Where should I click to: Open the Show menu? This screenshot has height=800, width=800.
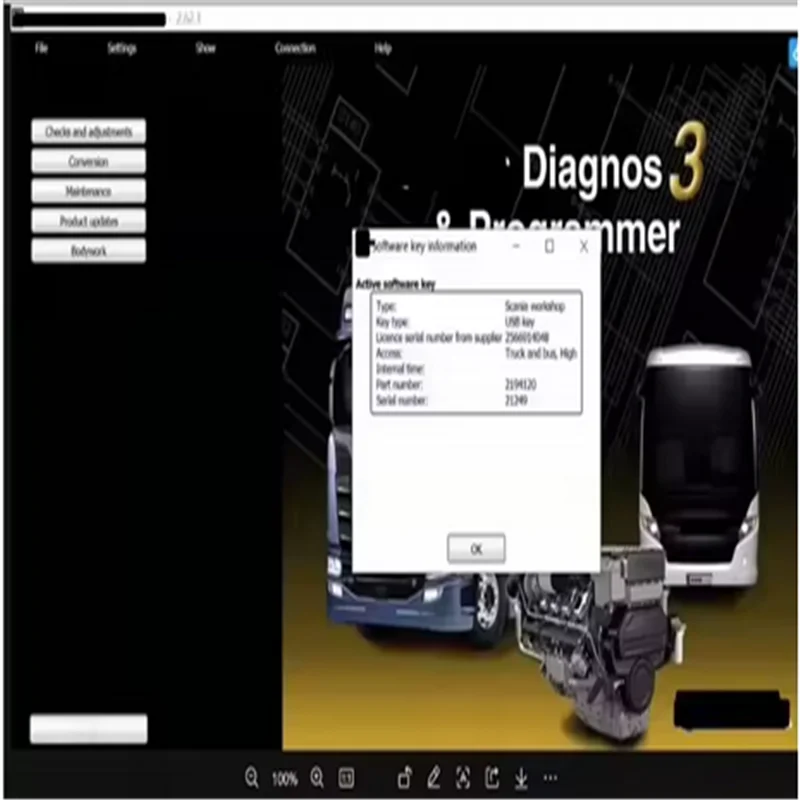point(206,48)
